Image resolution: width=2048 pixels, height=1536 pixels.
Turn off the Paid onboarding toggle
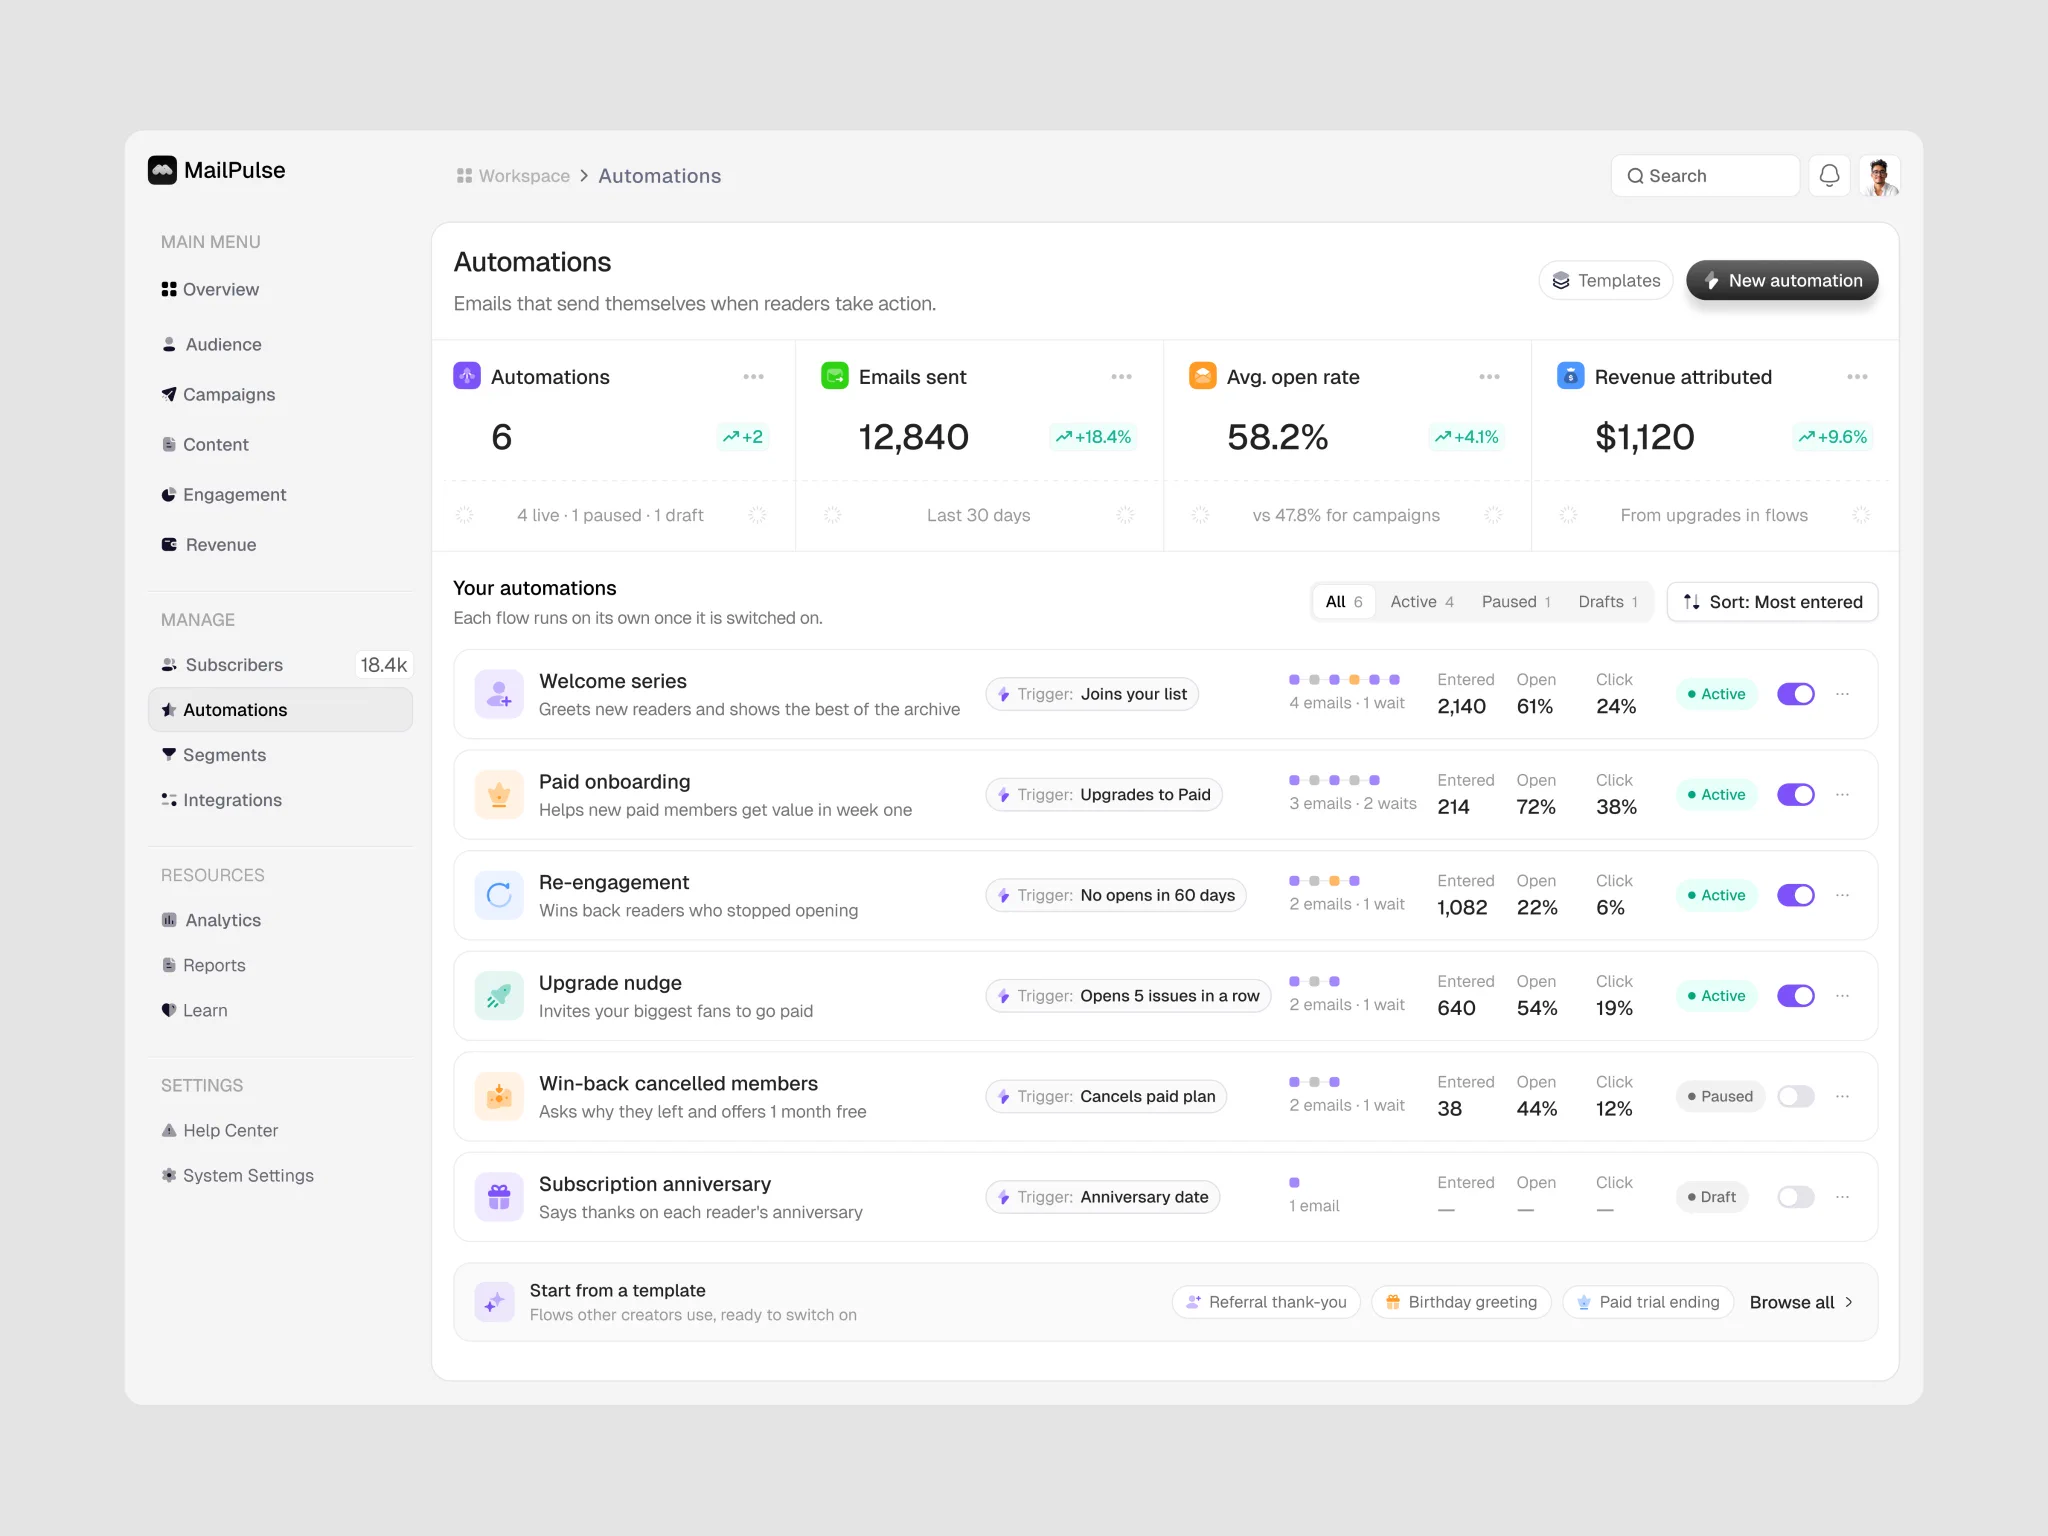point(1796,795)
